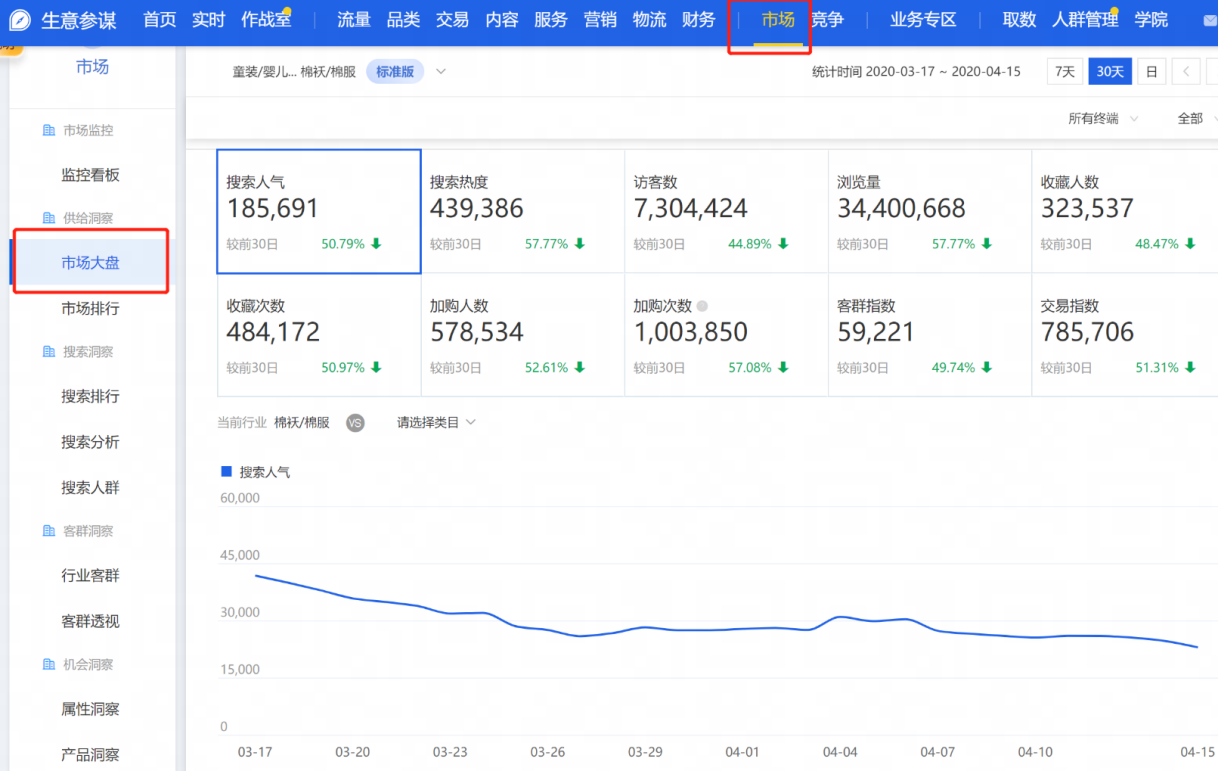This screenshot has height=771, width=1218.
Task: Open 搜索排行 in sidebar
Action: tap(90, 397)
